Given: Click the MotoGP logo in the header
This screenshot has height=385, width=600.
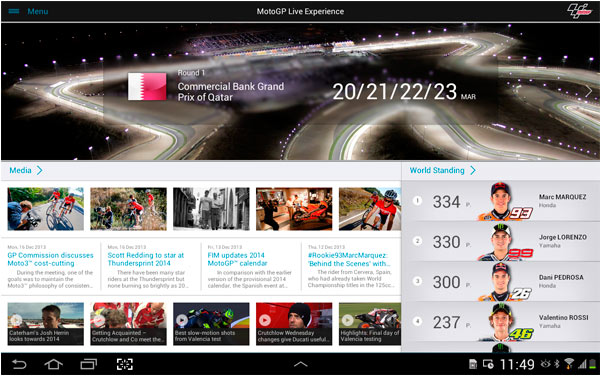Looking at the screenshot, I should (579, 11).
